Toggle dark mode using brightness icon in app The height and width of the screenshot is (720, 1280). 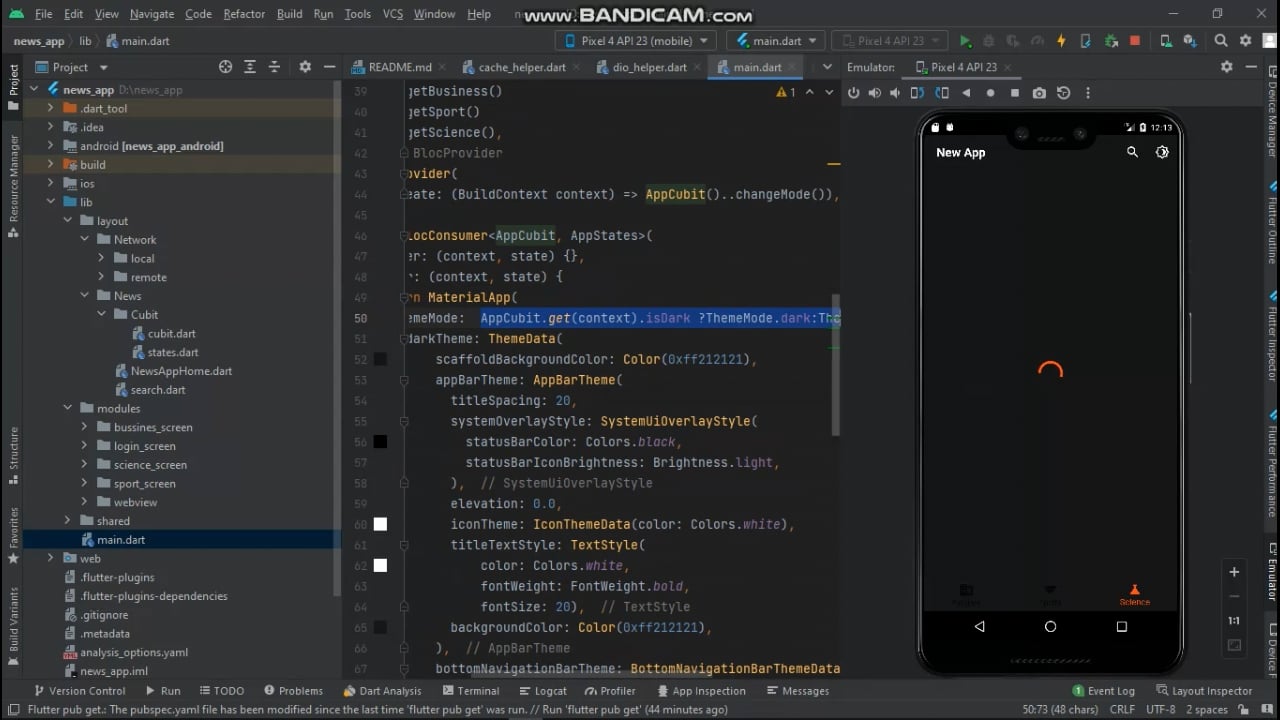[1162, 152]
